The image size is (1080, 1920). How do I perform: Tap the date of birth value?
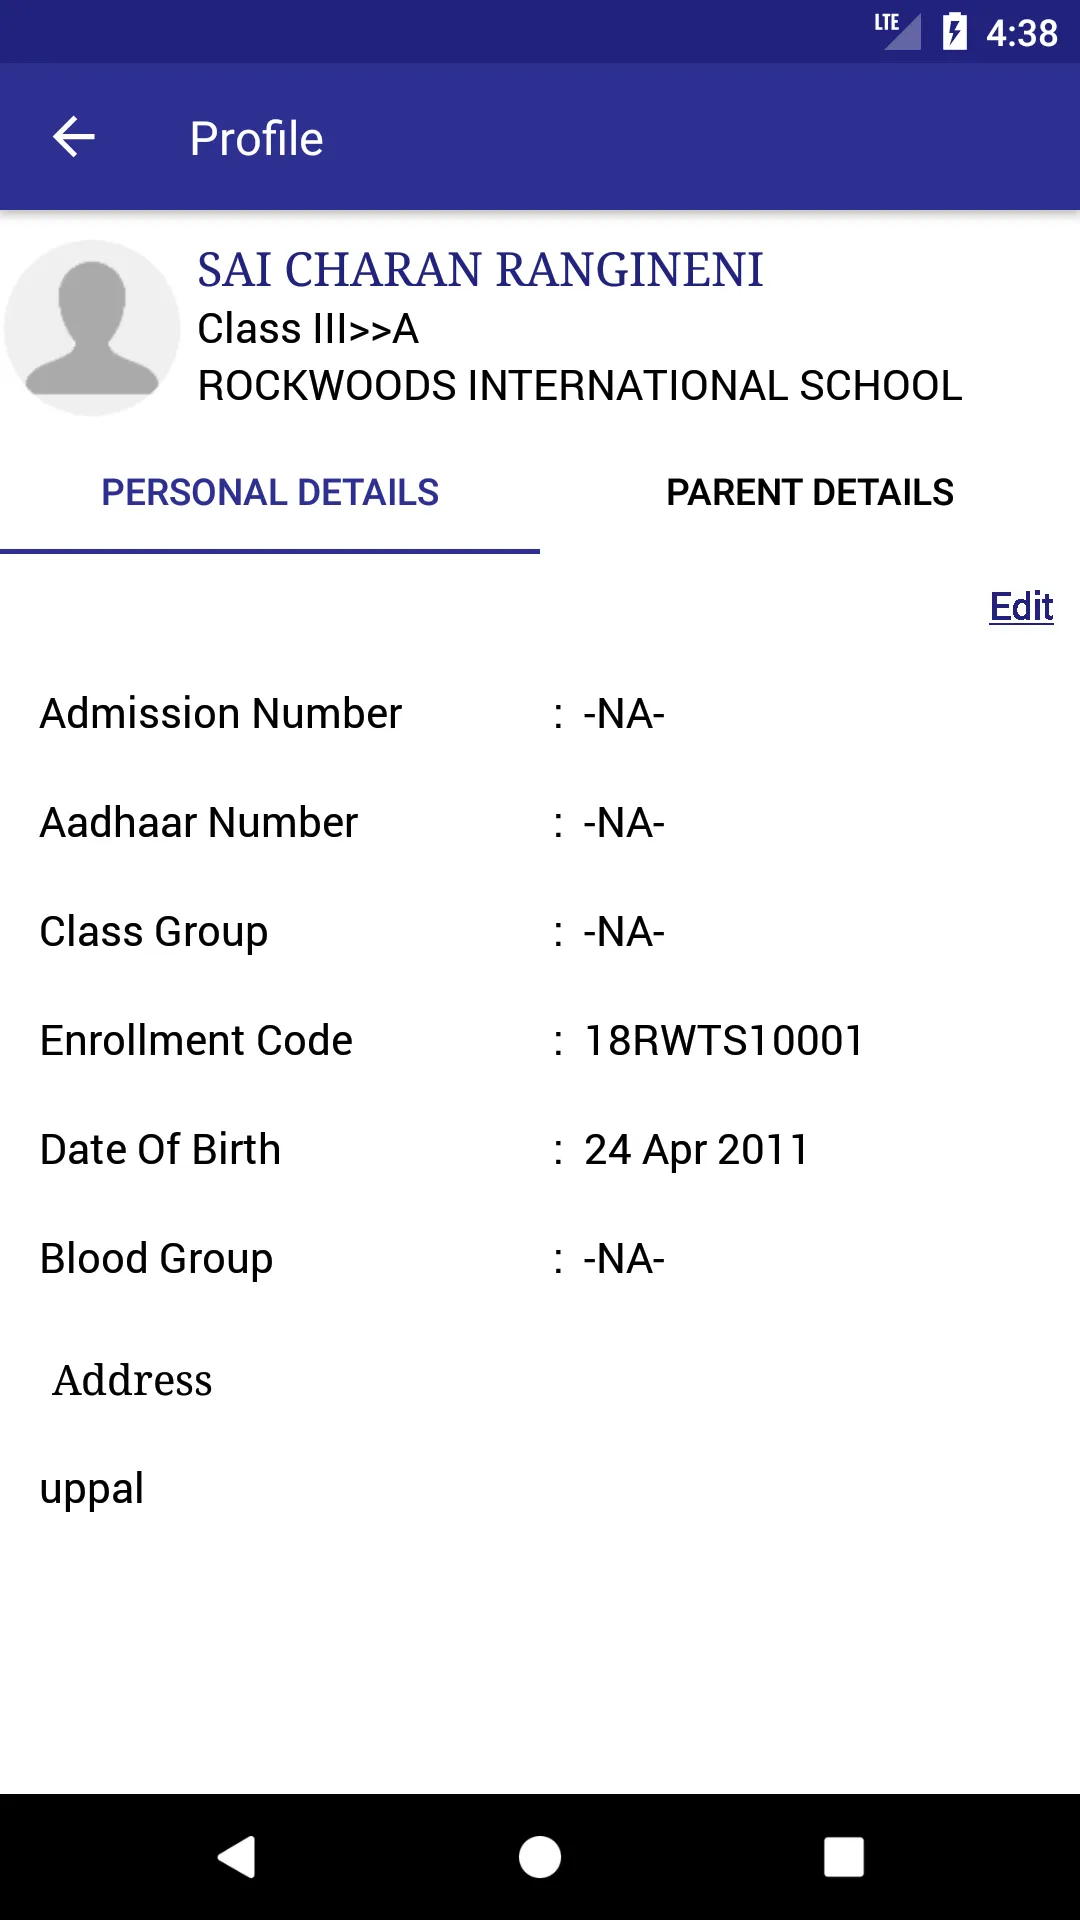click(696, 1150)
